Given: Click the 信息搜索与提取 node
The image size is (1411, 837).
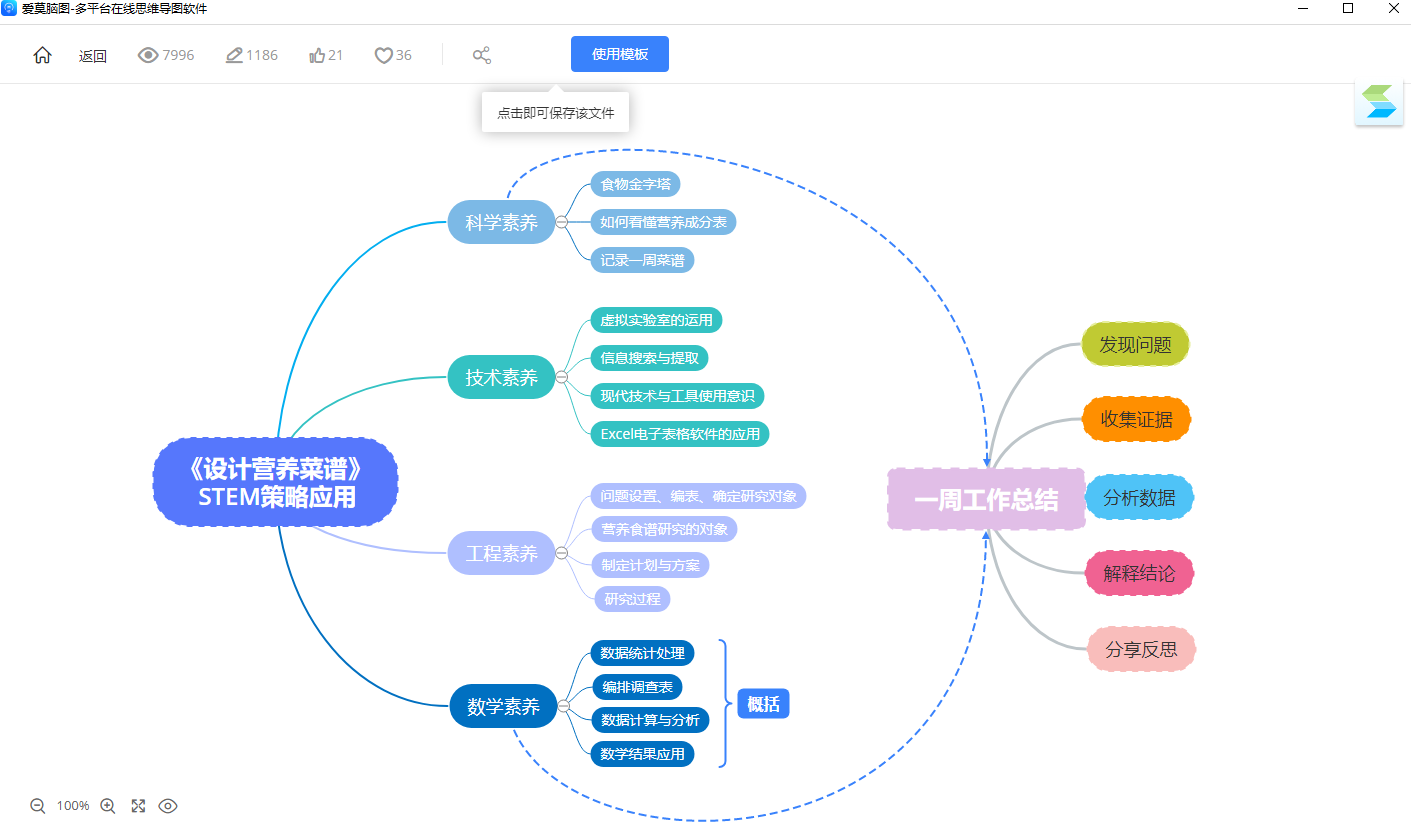Looking at the screenshot, I should [649, 357].
